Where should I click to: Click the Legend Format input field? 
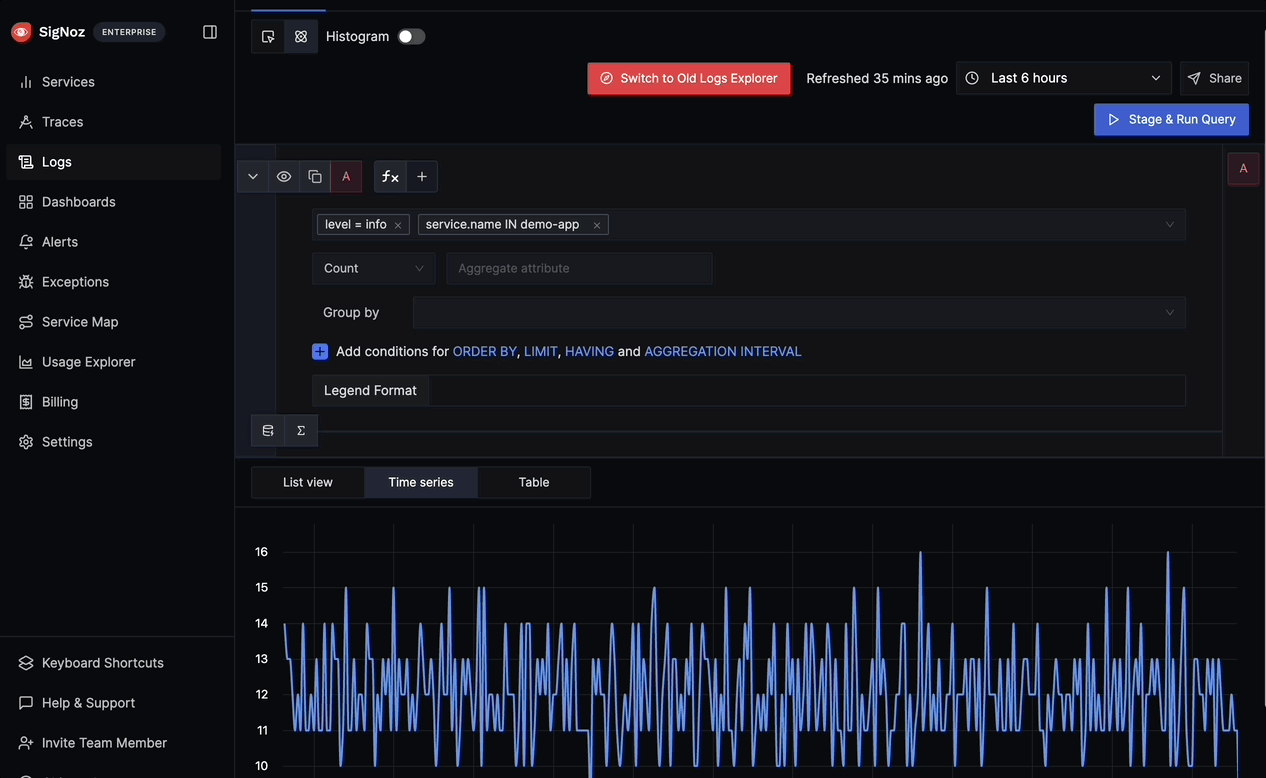[x=807, y=390]
